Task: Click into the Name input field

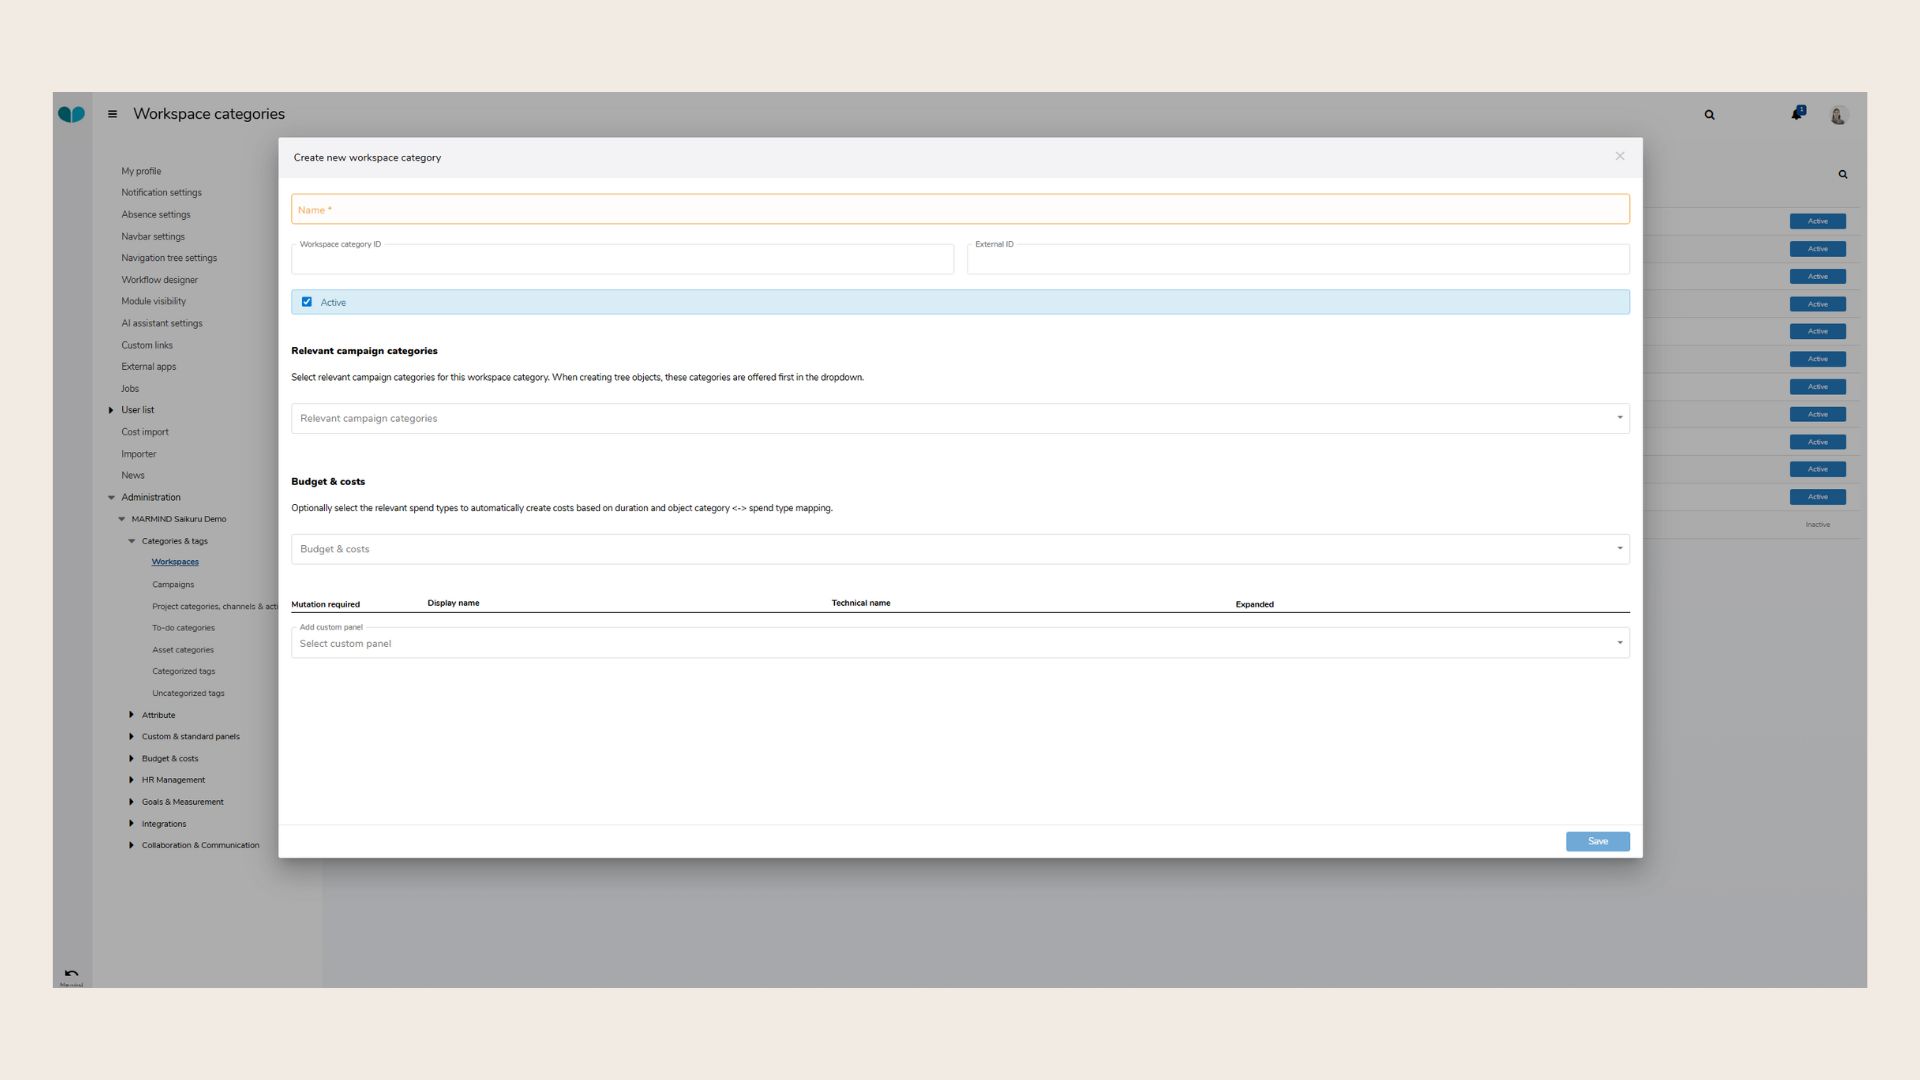Action: (x=960, y=210)
